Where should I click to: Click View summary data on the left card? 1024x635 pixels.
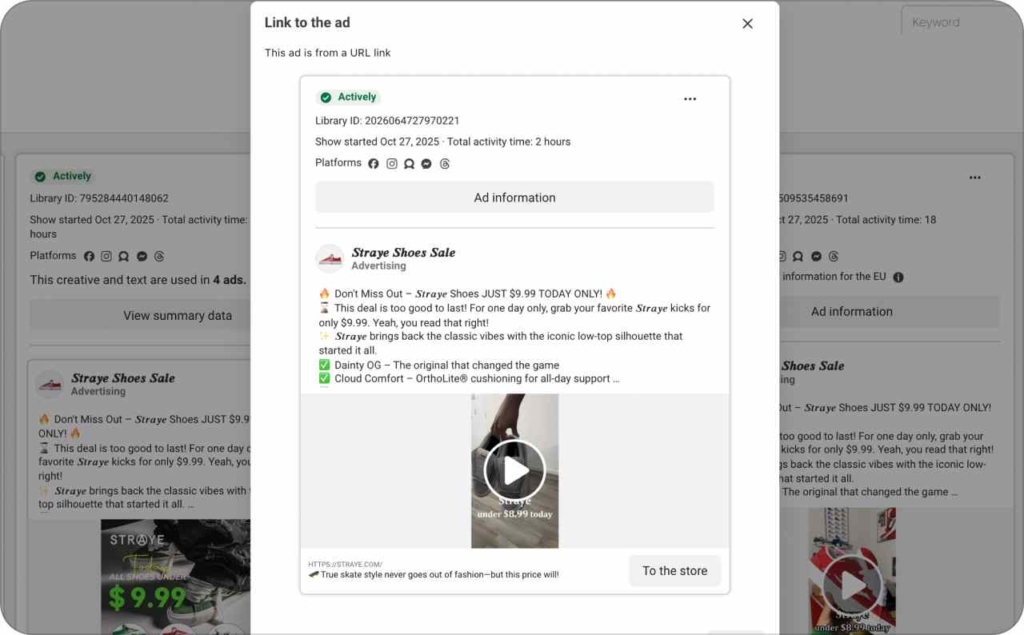coord(177,315)
